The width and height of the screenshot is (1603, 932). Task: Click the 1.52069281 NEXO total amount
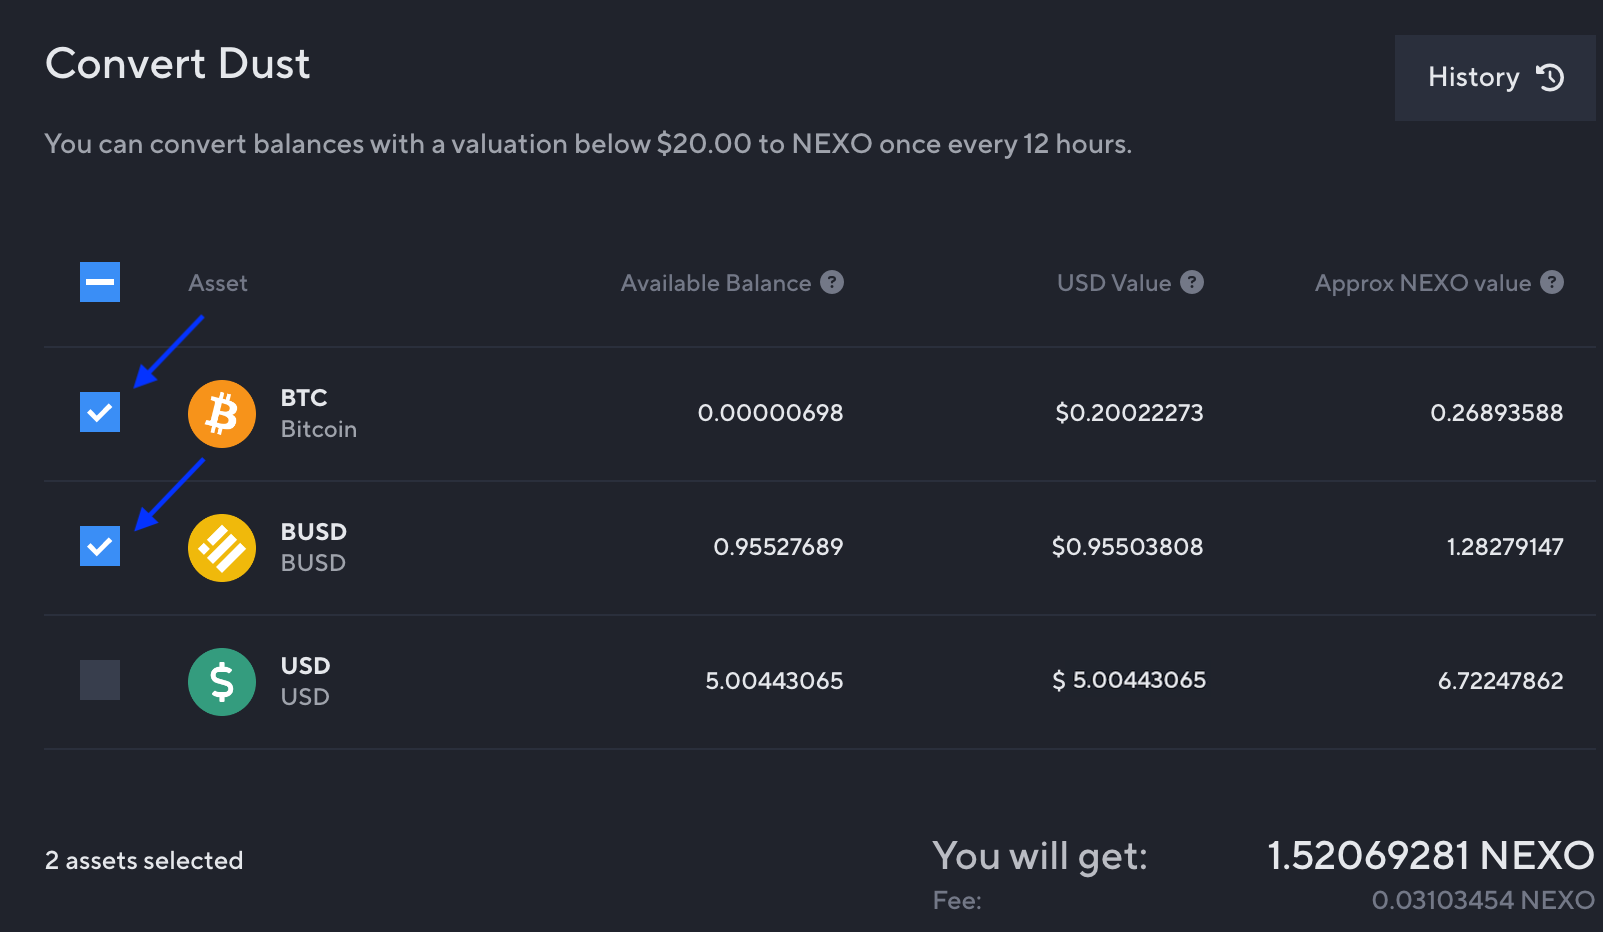click(1425, 856)
